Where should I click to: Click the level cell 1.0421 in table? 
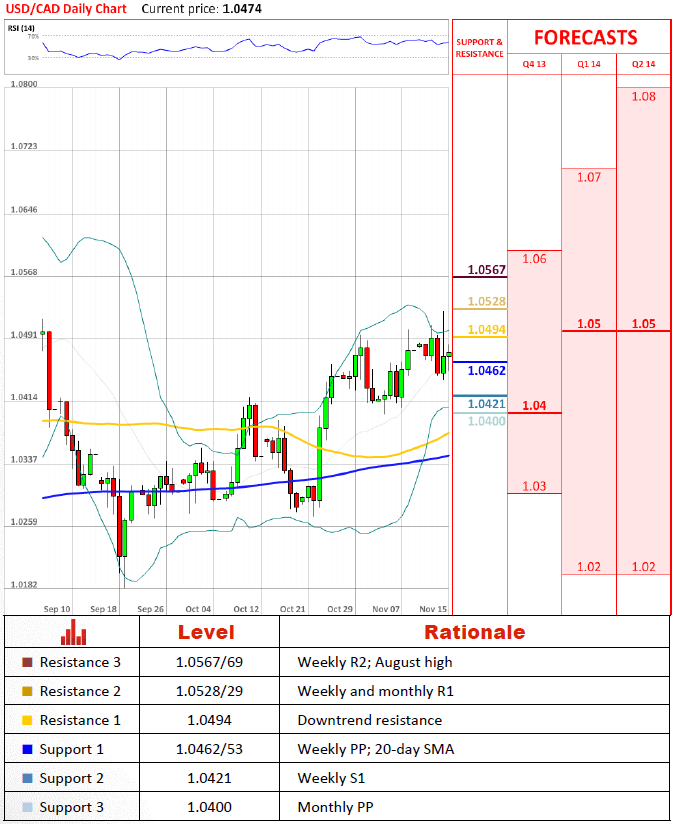click(209, 778)
